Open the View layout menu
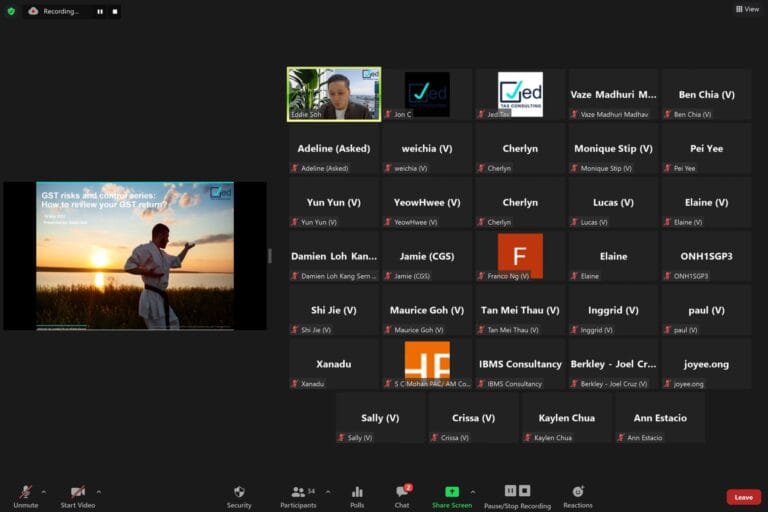The image size is (768, 512). click(x=747, y=9)
